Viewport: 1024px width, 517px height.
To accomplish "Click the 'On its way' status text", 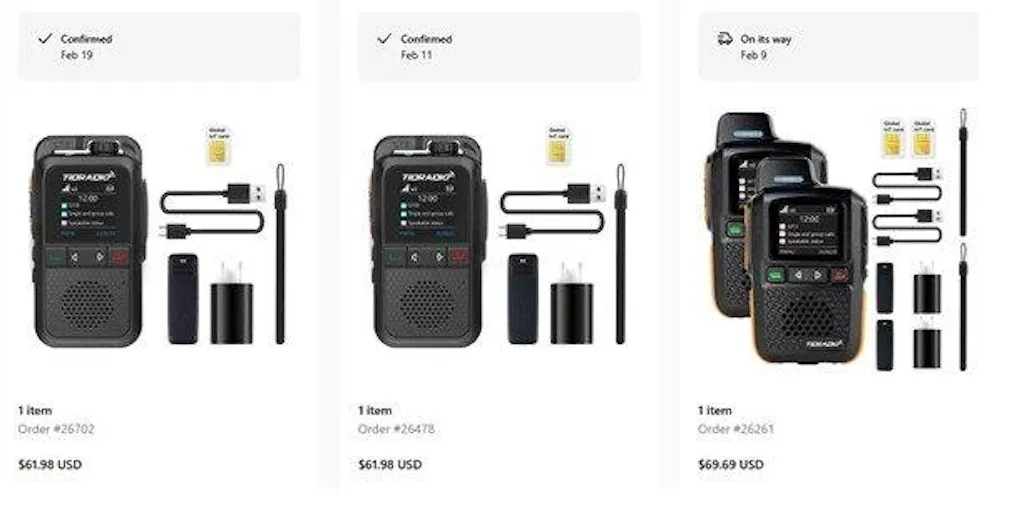I will coord(765,39).
